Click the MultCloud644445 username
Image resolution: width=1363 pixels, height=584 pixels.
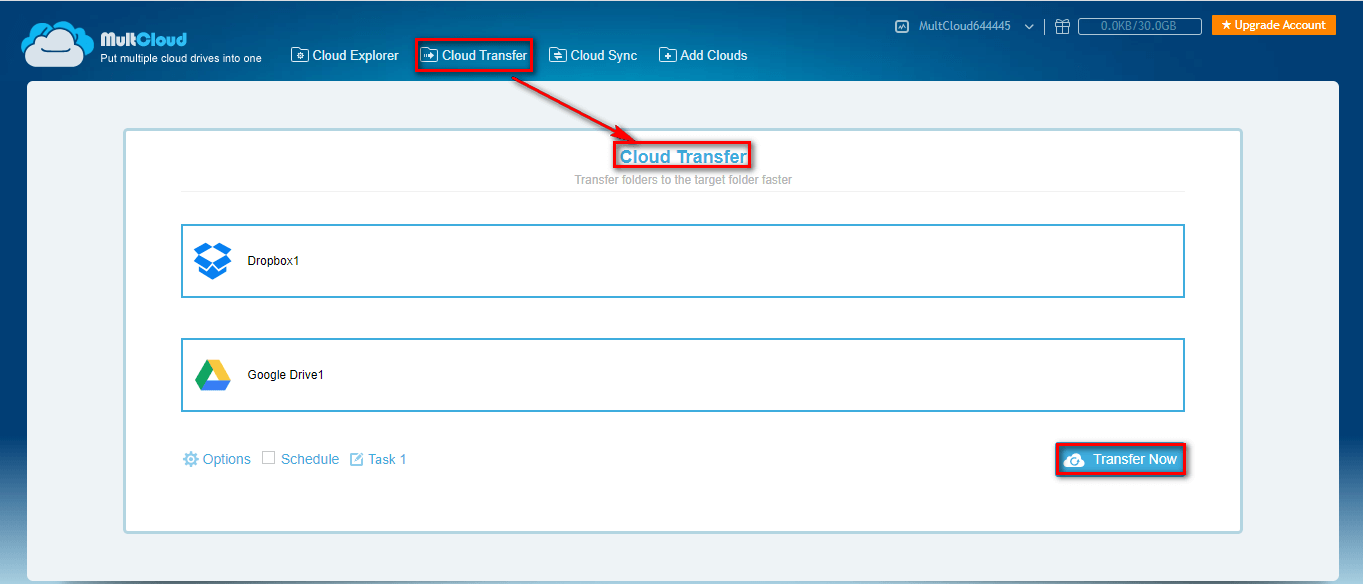[965, 27]
